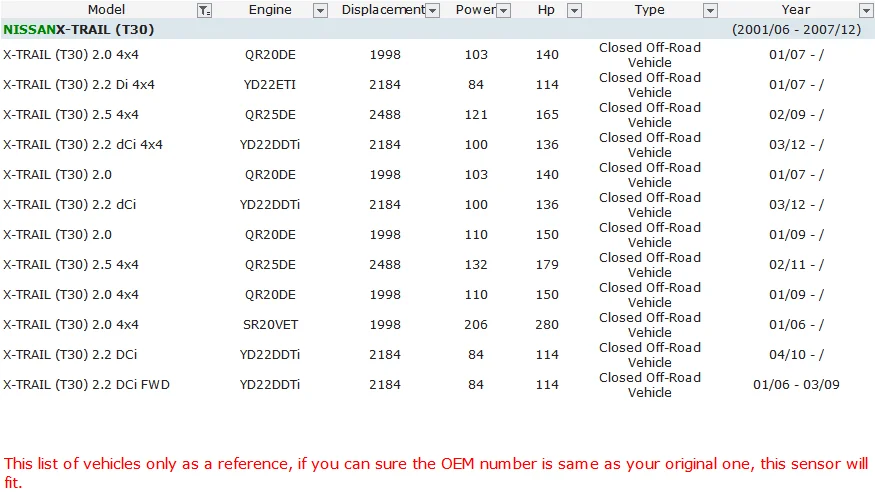Click the Hp column header text
The image size is (875, 492).
[x=546, y=9]
